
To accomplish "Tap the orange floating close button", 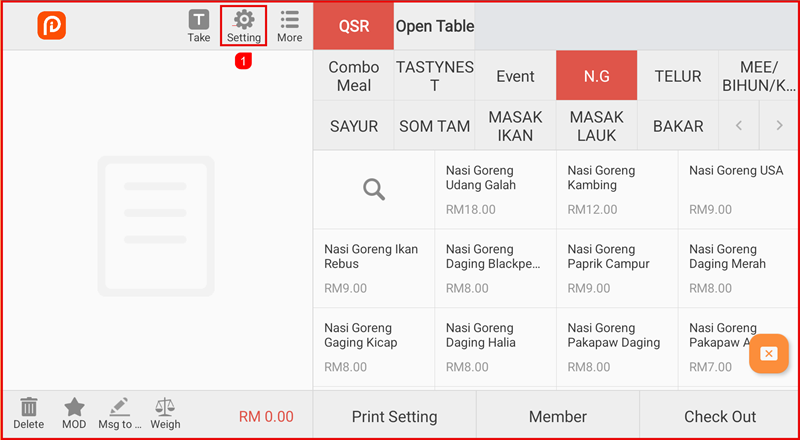I will [768, 354].
